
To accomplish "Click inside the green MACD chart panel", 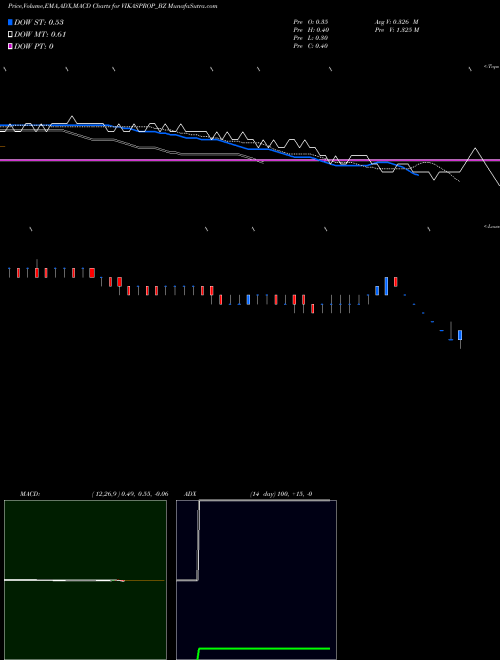I will pyautogui.click(x=85, y=580).
